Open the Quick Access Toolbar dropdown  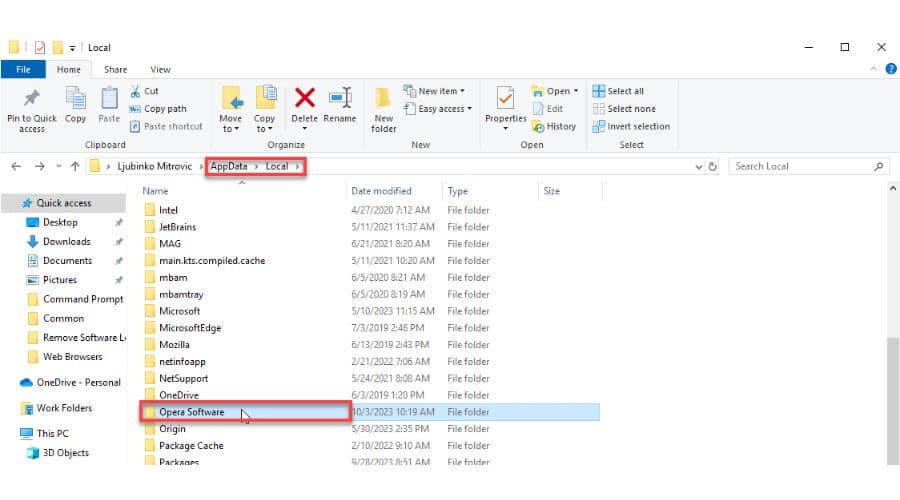72,48
